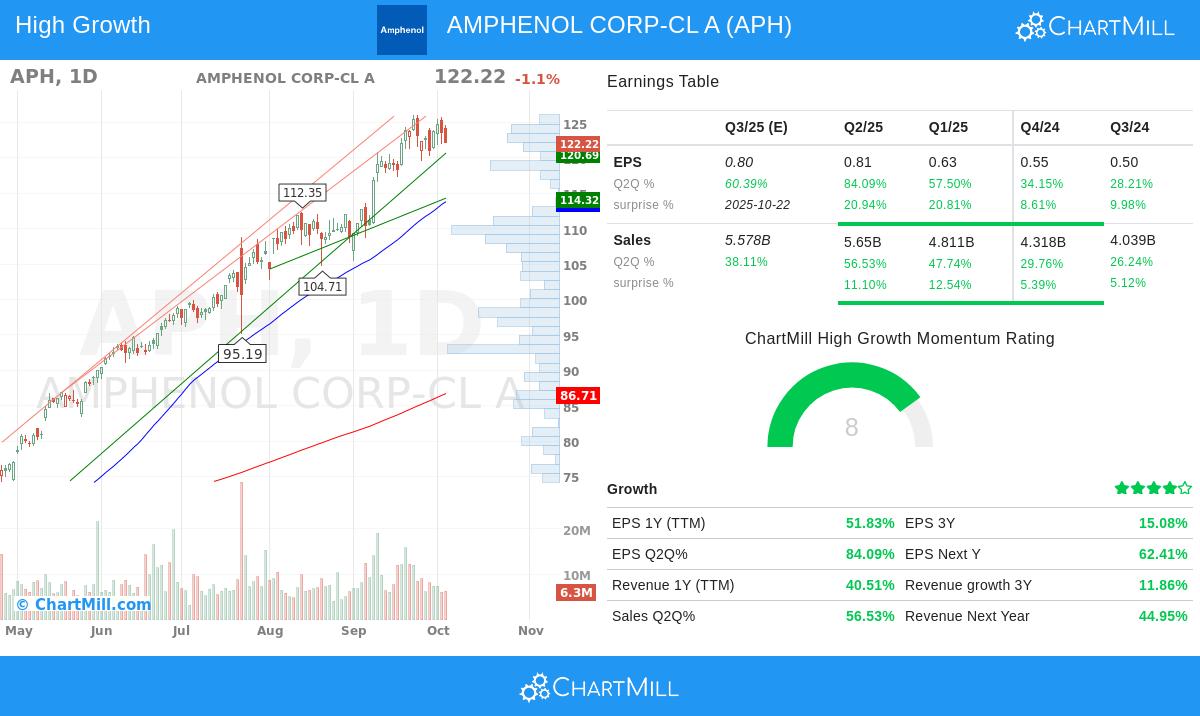Select the green 120.69 price tag
Image resolution: width=1200 pixels, height=716 pixels.
(579, 156)
